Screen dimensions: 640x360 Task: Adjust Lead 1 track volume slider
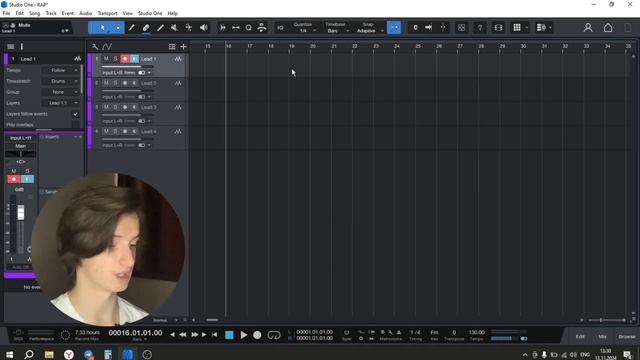click(127, 66)
